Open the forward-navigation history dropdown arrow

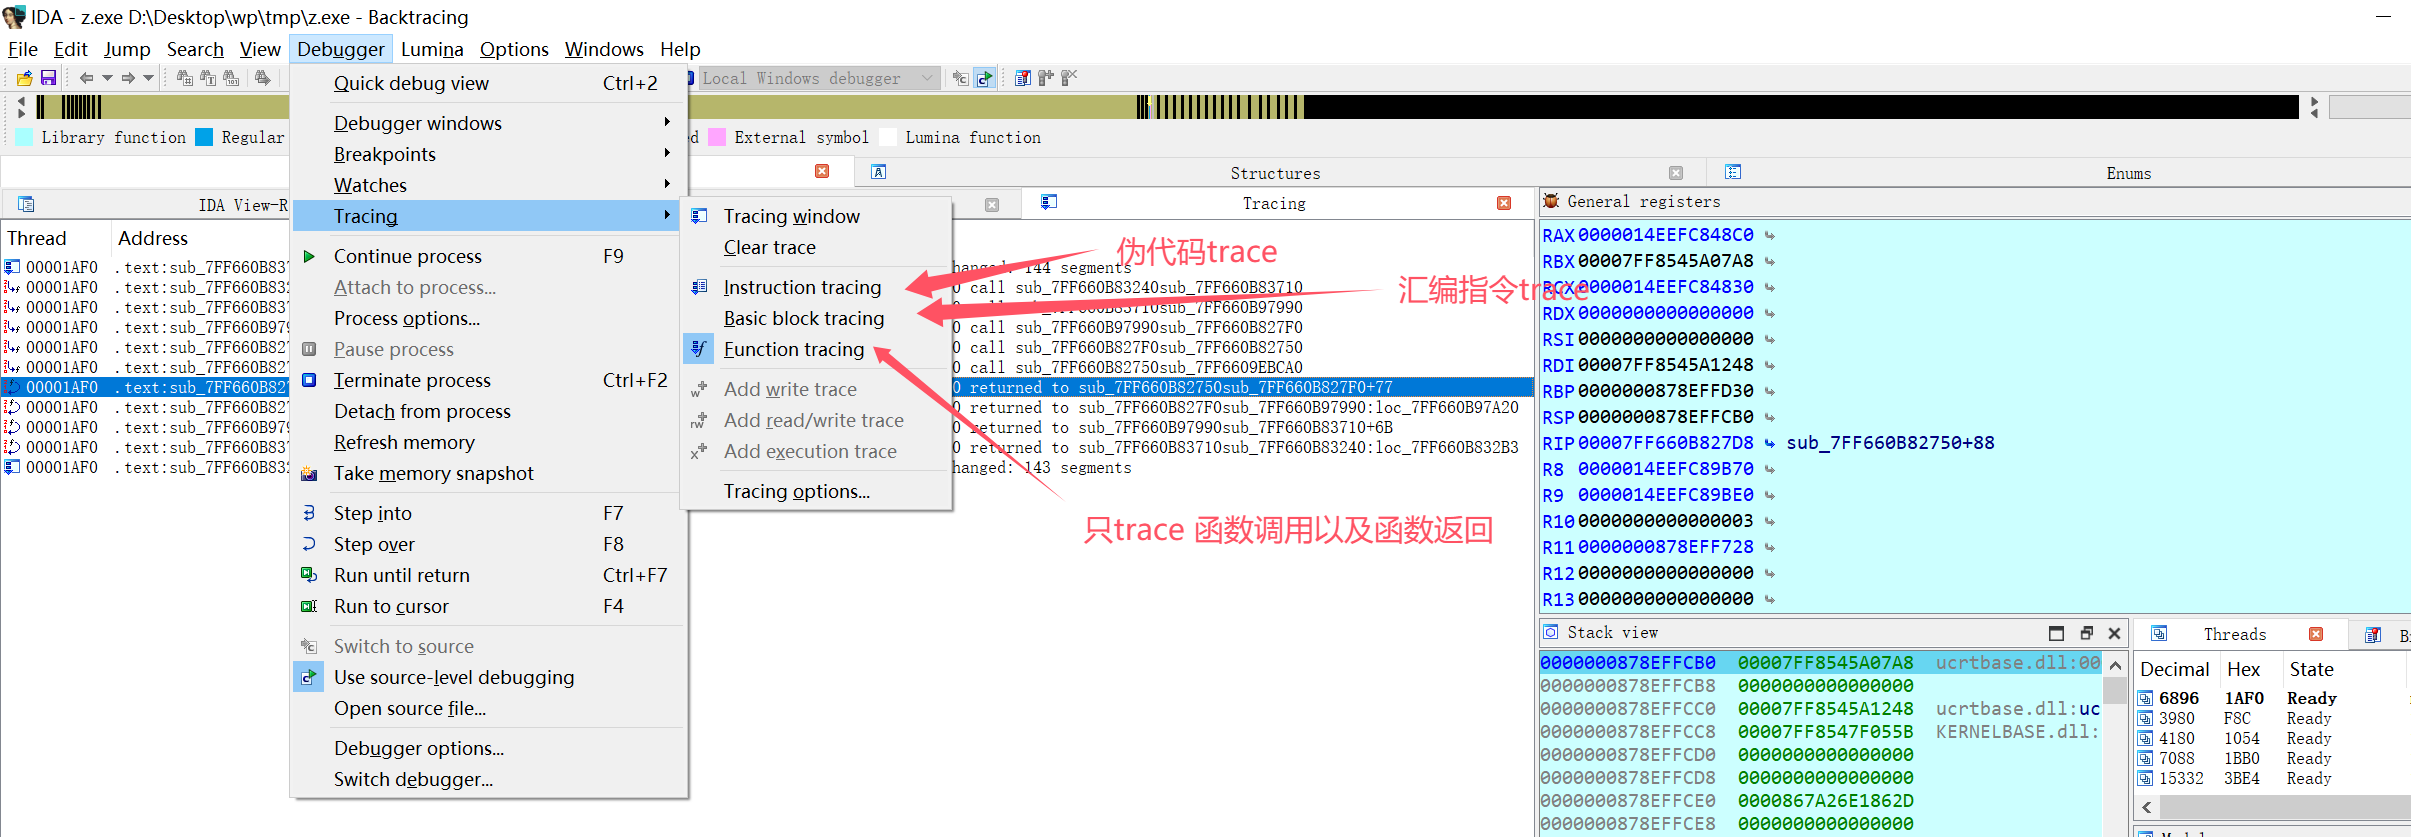[149, 78]
